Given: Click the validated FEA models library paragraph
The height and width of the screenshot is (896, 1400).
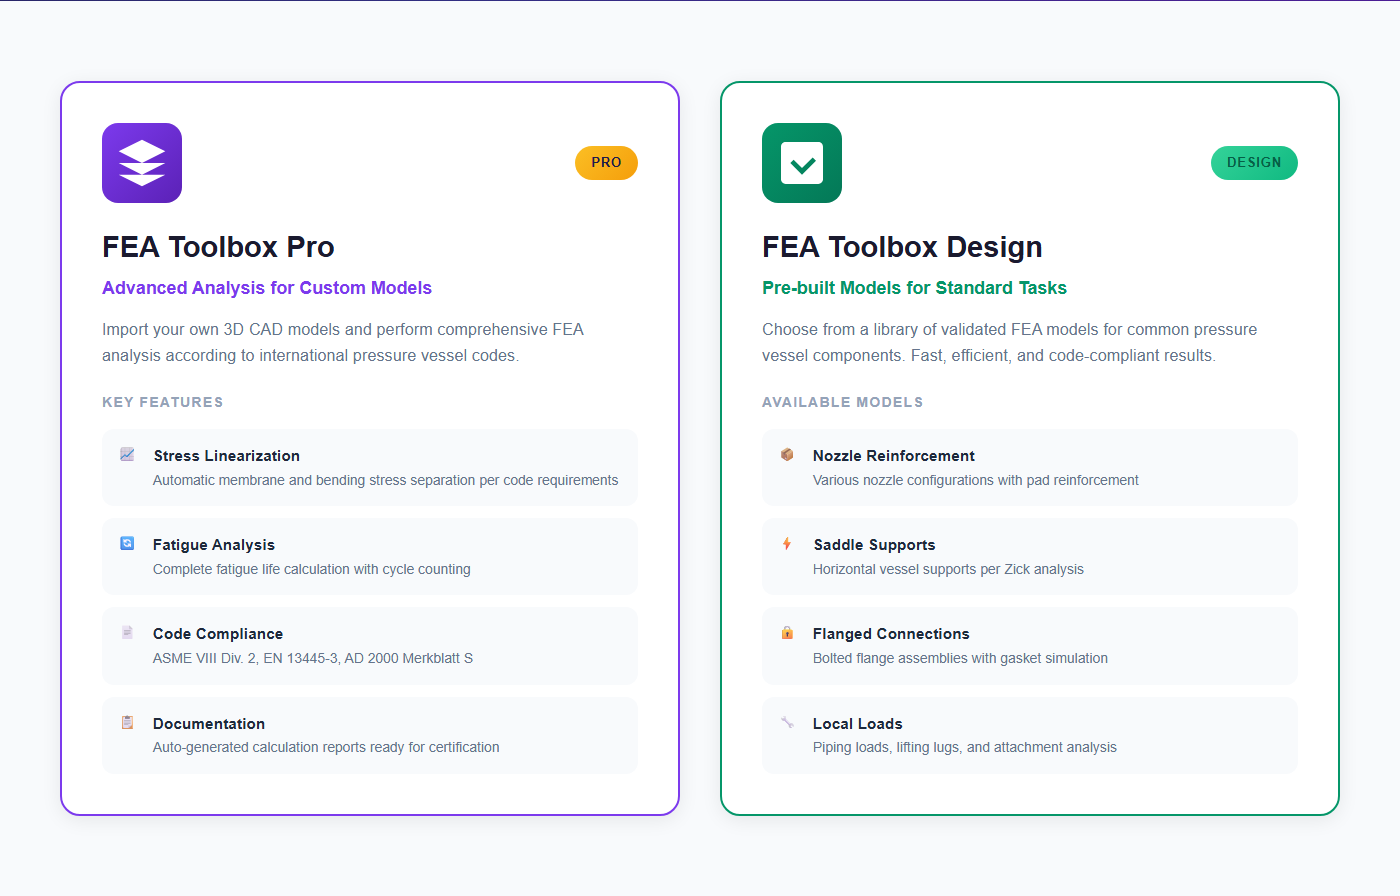Looking at the screenshot, I should point(1010,342).
